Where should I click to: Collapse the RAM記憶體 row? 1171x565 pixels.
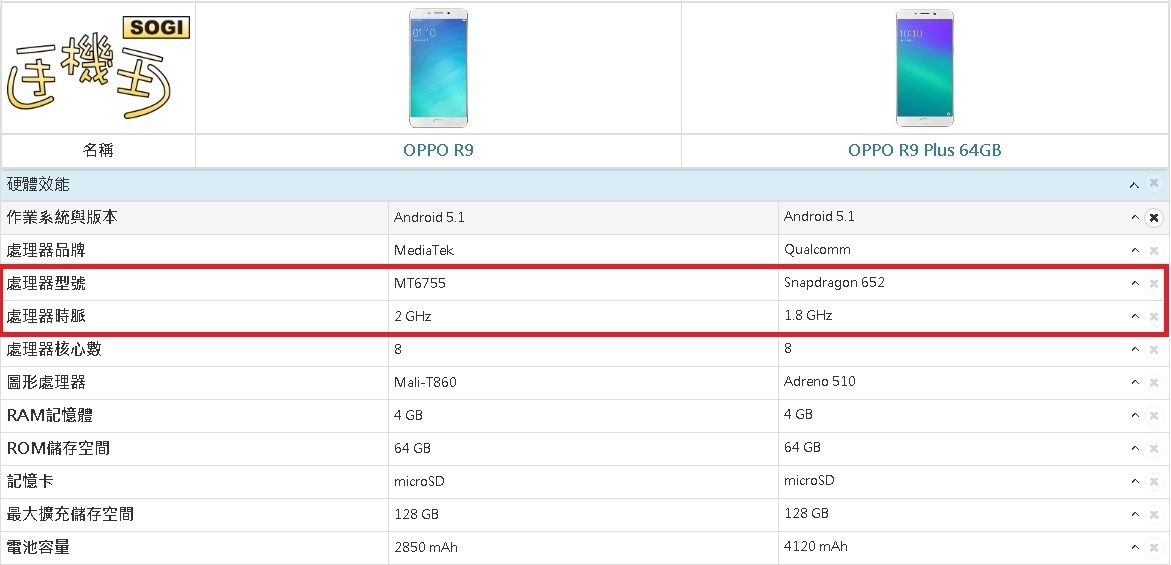(x=1134, y=416)
